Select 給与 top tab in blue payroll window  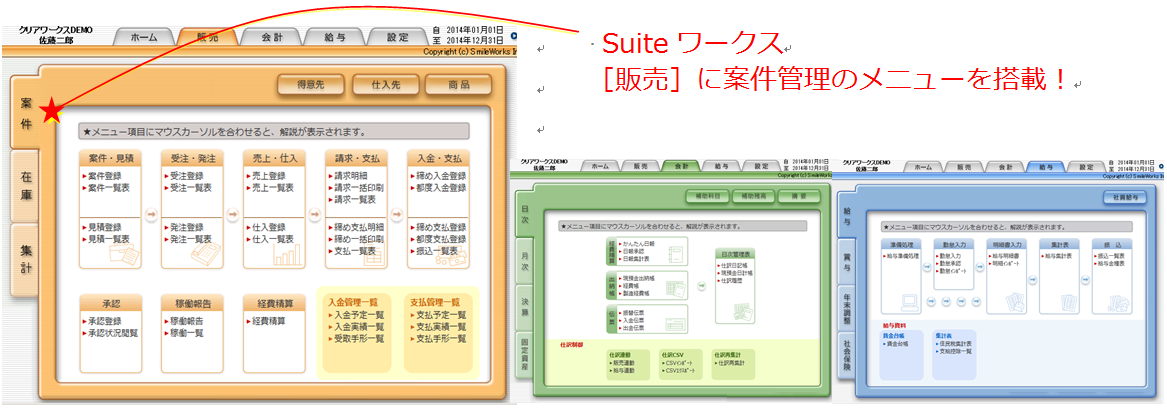(1045, 167)
